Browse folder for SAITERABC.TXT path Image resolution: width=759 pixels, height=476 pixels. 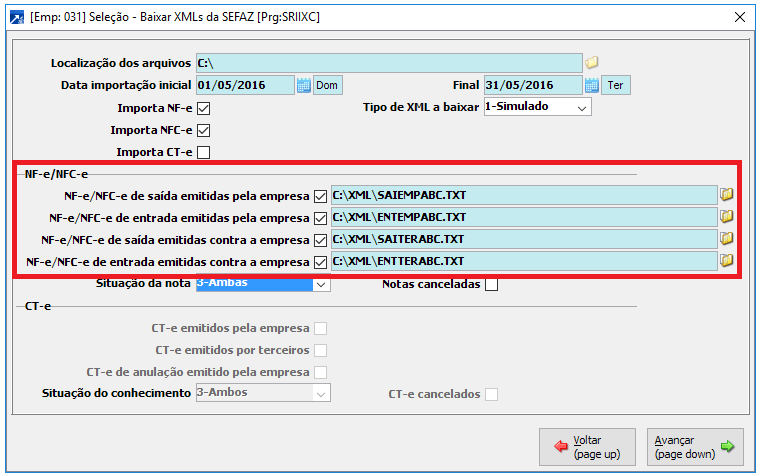(726, 239)
